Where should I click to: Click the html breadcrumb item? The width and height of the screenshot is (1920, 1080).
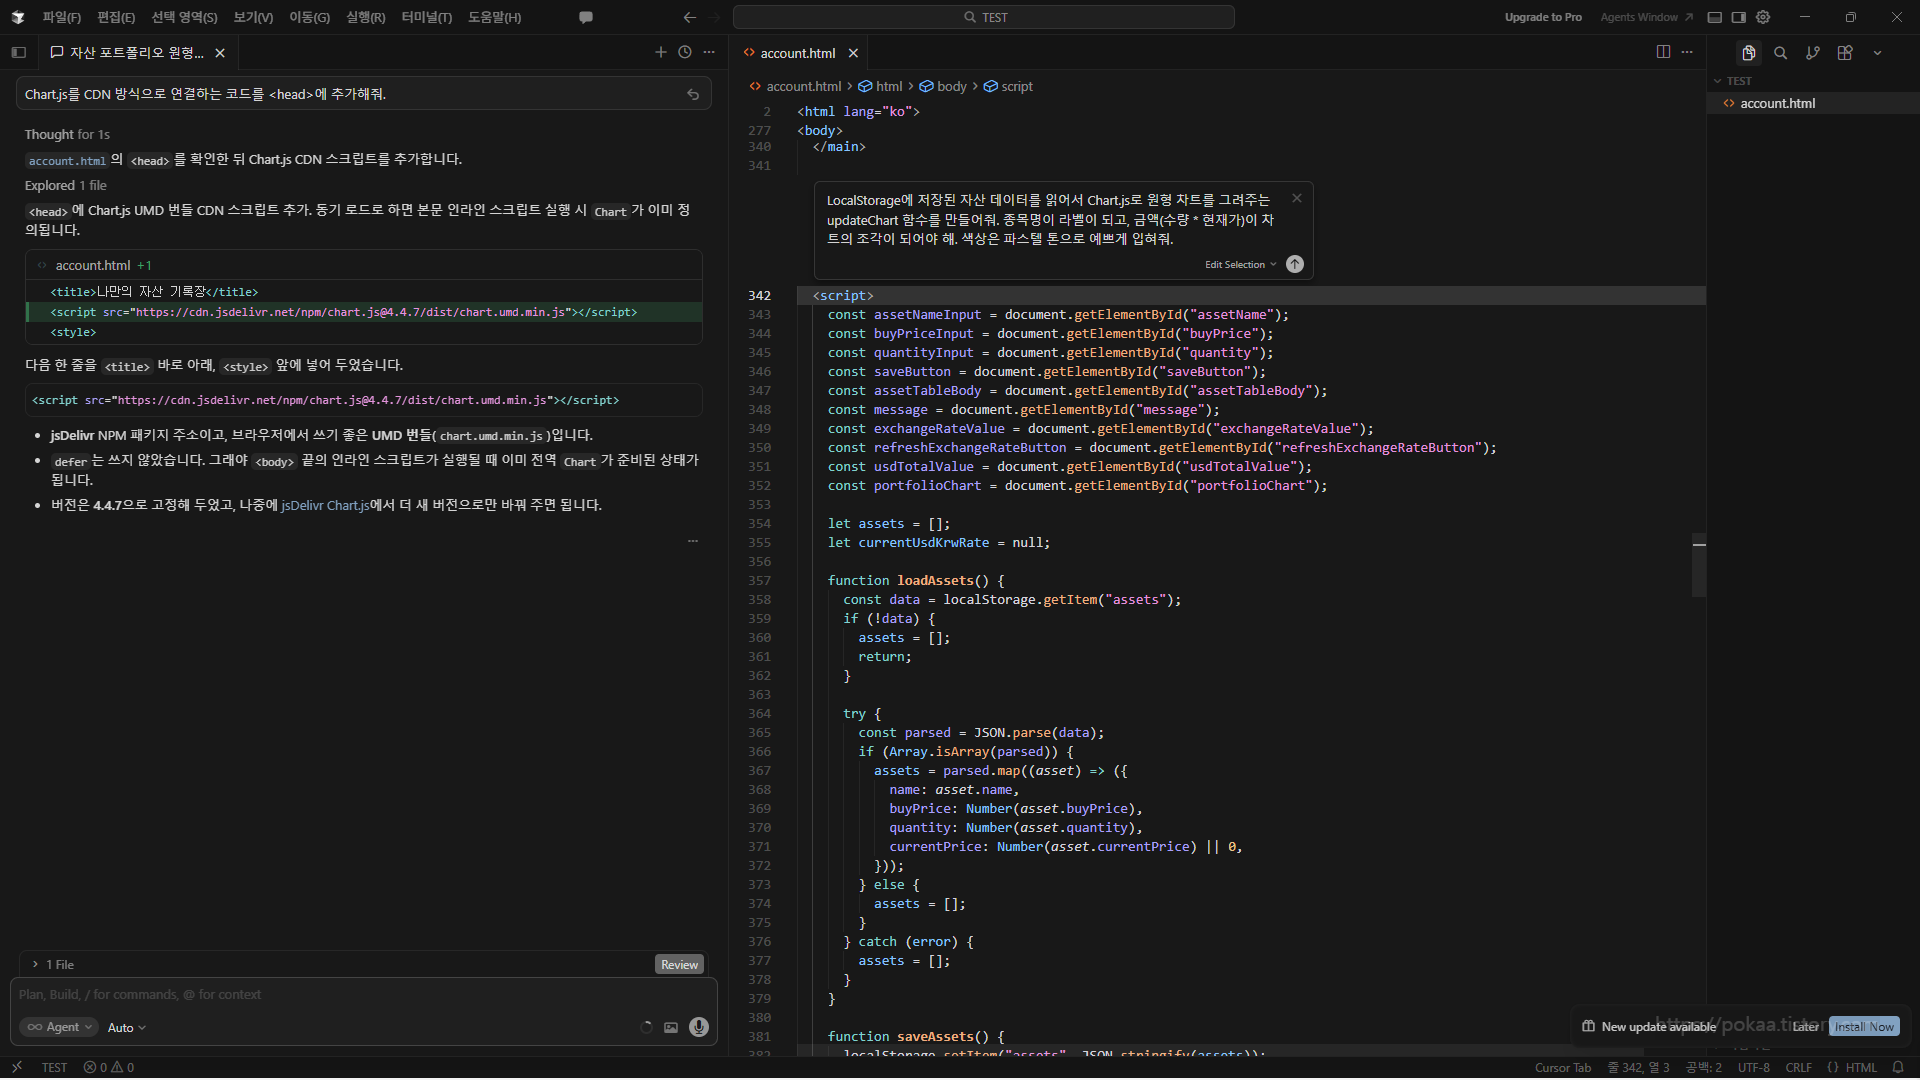pos(880,86)
